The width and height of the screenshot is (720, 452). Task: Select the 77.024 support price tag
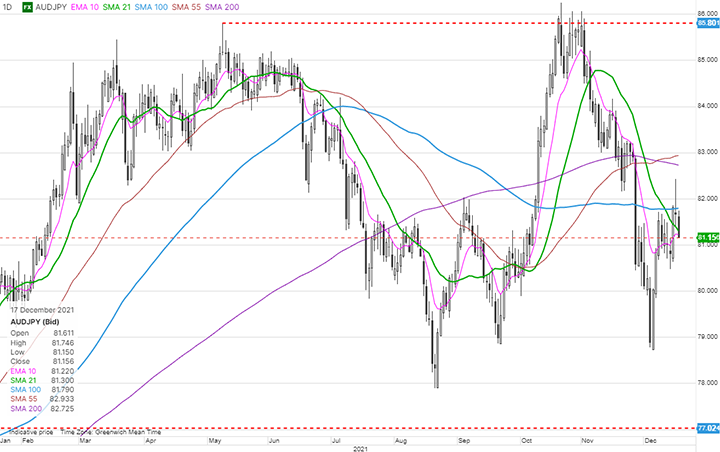(708, 428)
